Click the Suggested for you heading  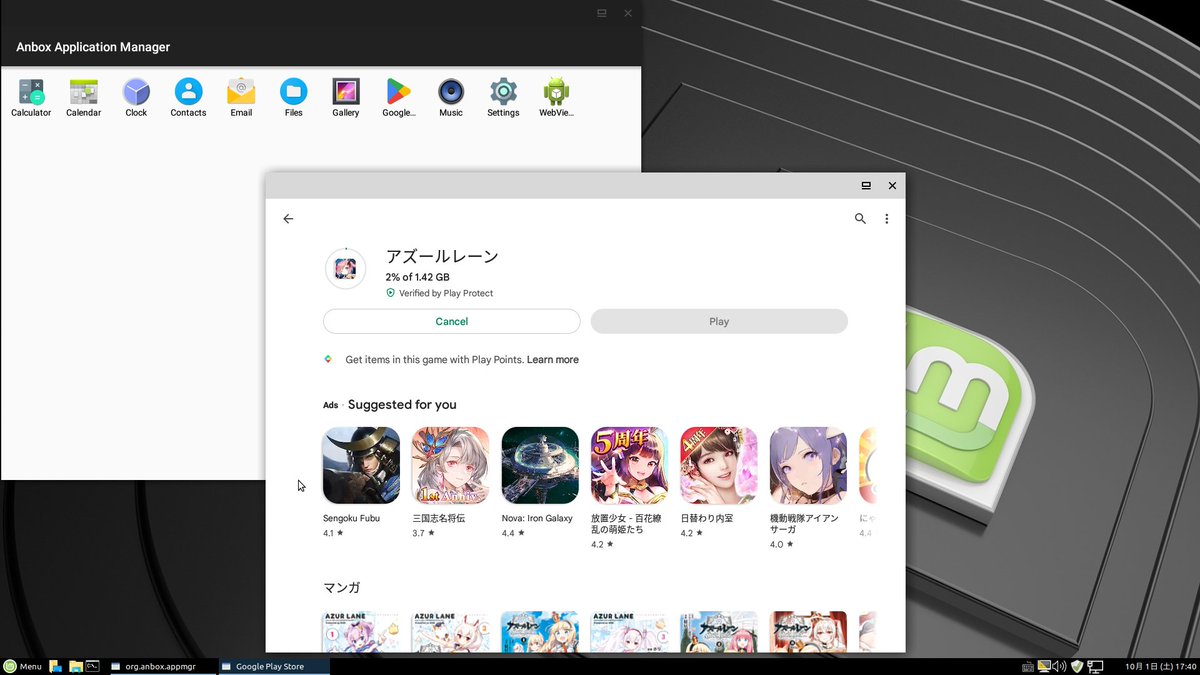(402, 405)
